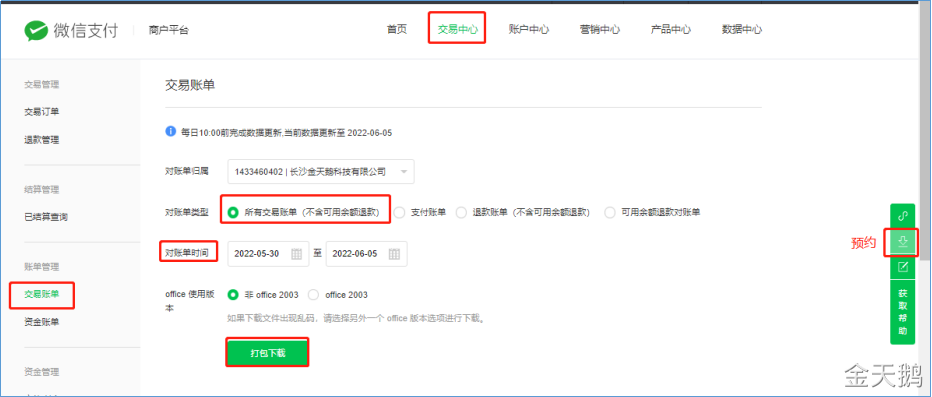Image resolution: width=932 pixels, height=397 pixels.
Task: Open the 首页 tab
Action: [x=397, y=29]
